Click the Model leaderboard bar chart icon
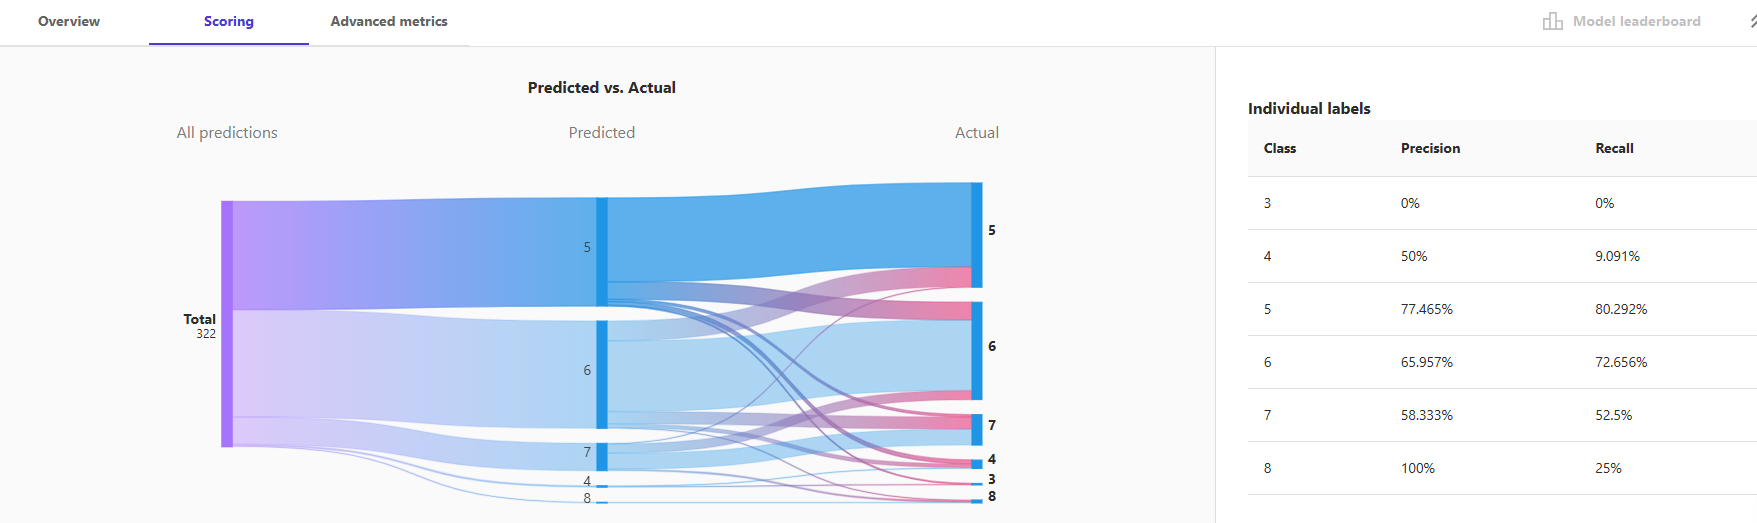Viewport: 1757px width, 523px height. [x=1552, y=21]
